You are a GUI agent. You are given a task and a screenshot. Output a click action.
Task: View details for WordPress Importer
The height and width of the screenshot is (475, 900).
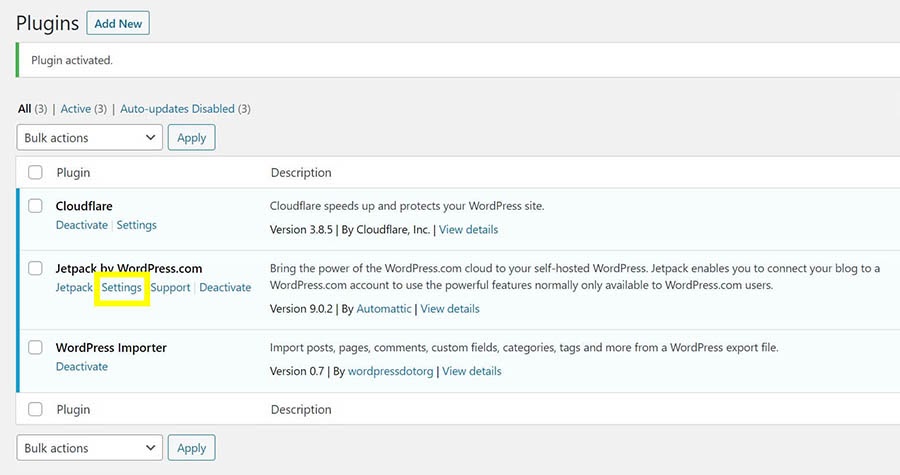(x=472, y=371)
